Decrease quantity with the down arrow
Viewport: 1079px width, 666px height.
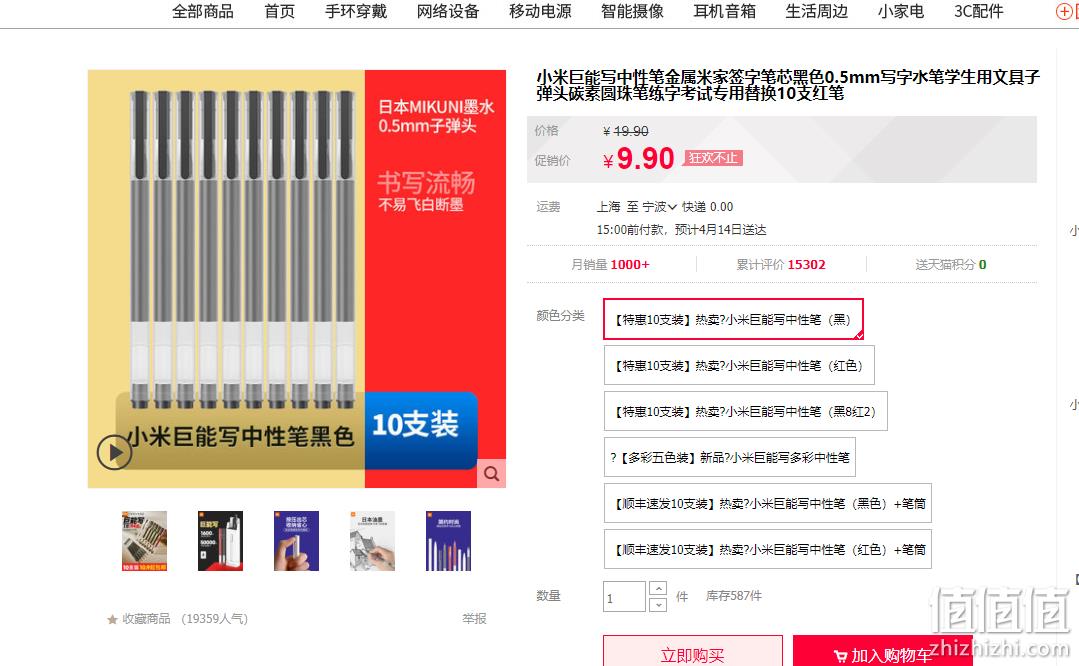click(658, 605)
